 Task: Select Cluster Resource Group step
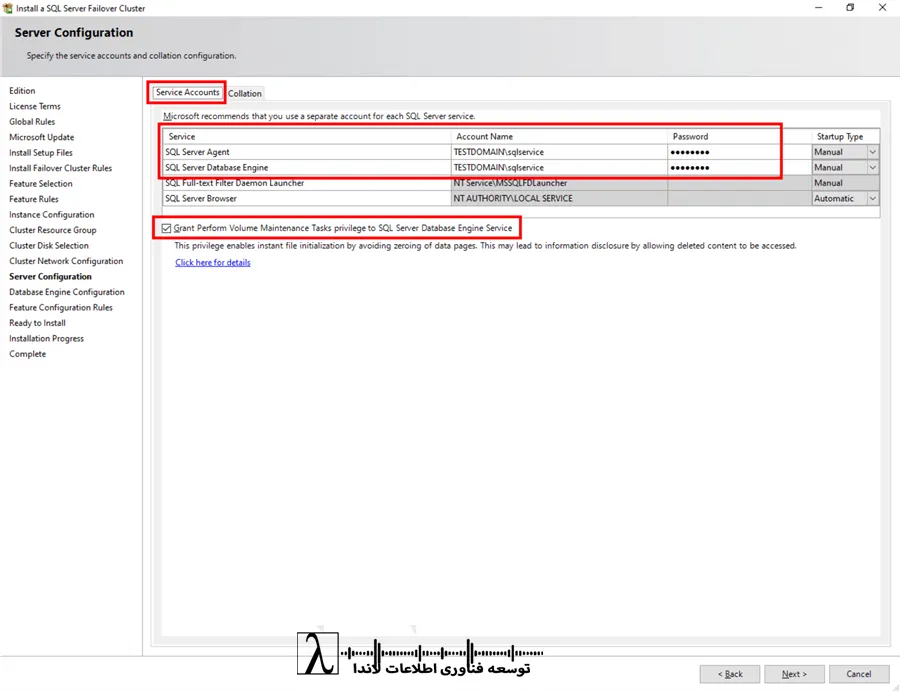(53, 230)
